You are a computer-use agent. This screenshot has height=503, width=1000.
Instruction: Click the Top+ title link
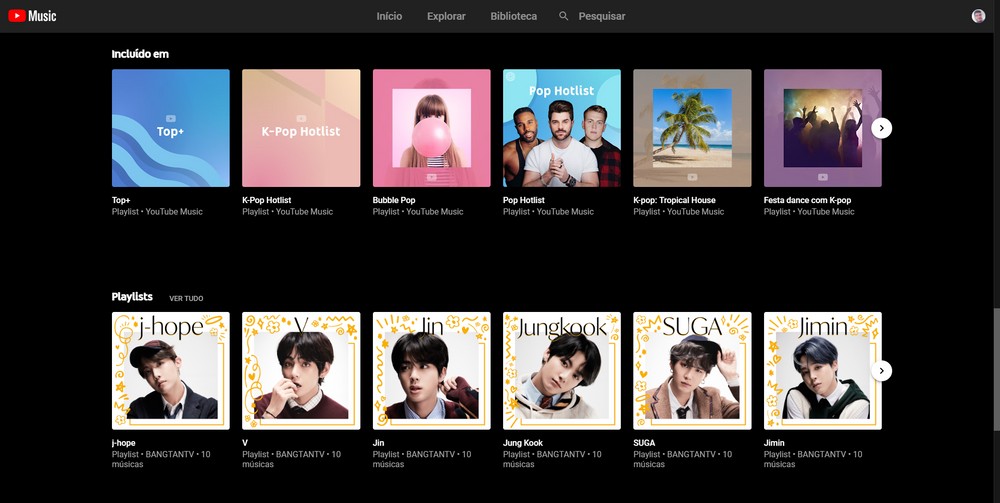(121, 200)
